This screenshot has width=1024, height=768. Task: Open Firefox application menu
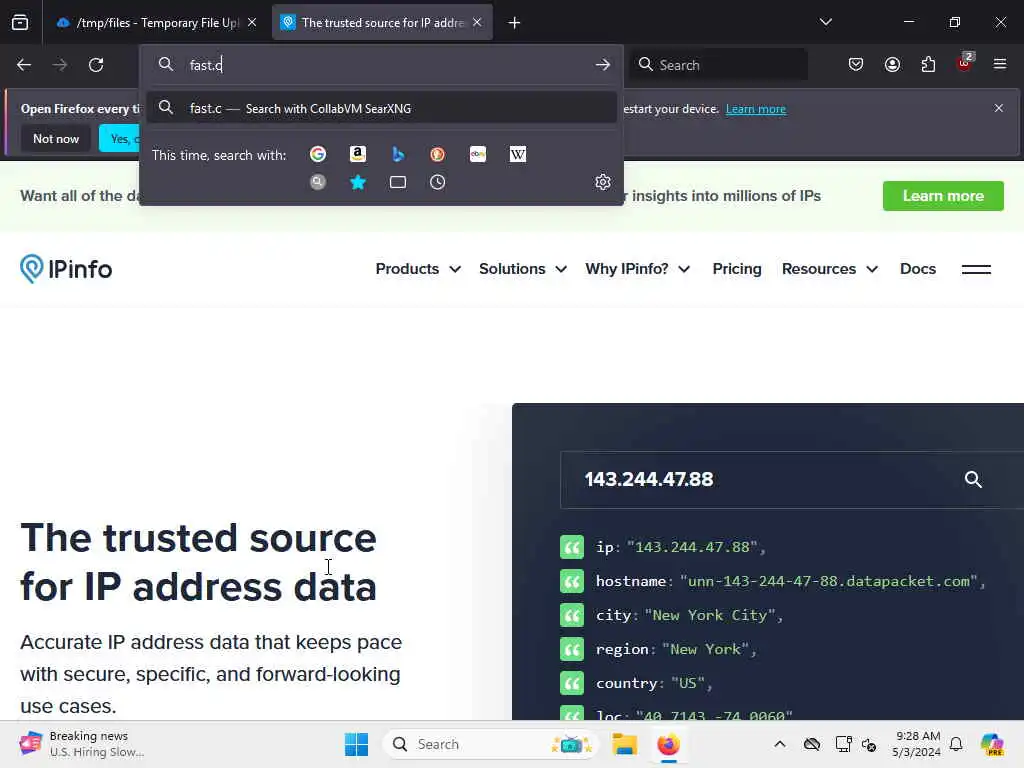coord(1000,64)
